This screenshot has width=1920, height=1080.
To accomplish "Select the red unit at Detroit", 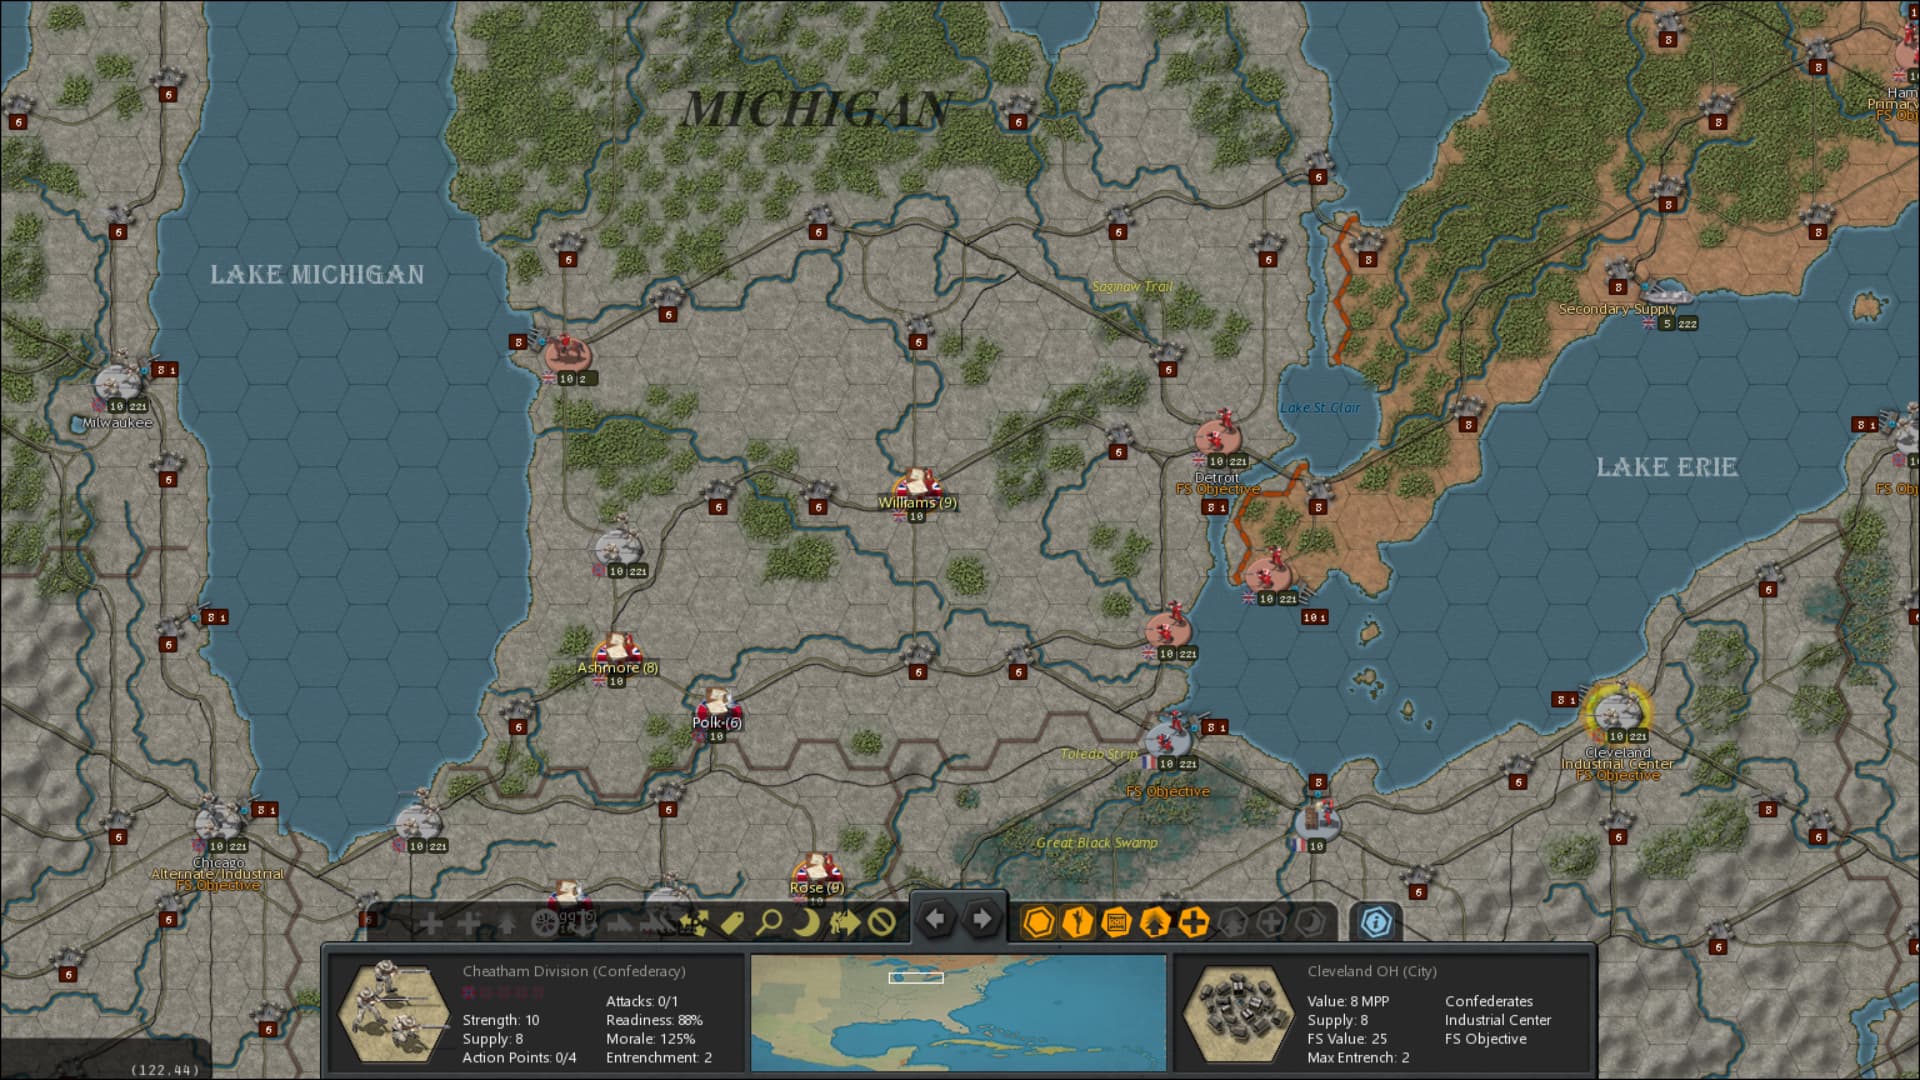I will click(x=1218, y=436).
